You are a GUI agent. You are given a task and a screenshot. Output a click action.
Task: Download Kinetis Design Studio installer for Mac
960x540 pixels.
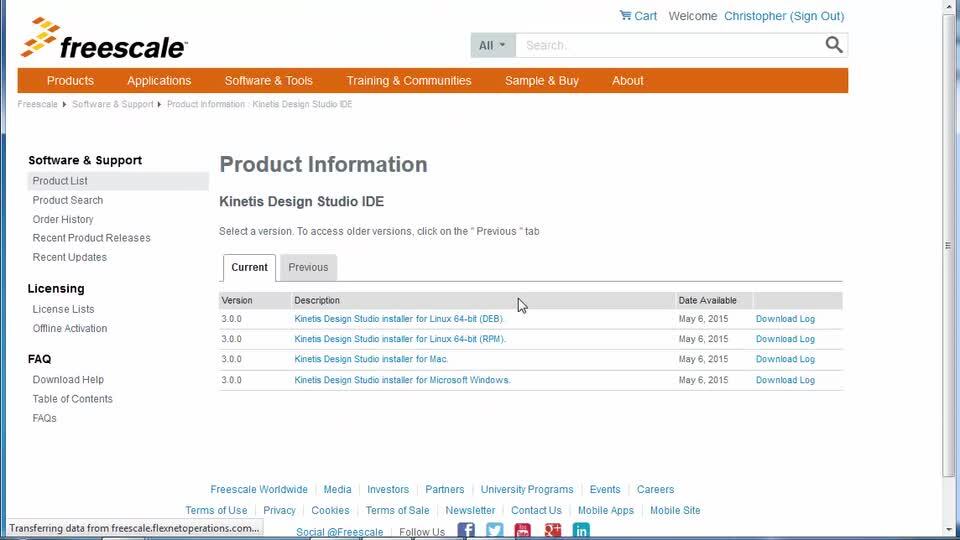[x=372, y=359]
